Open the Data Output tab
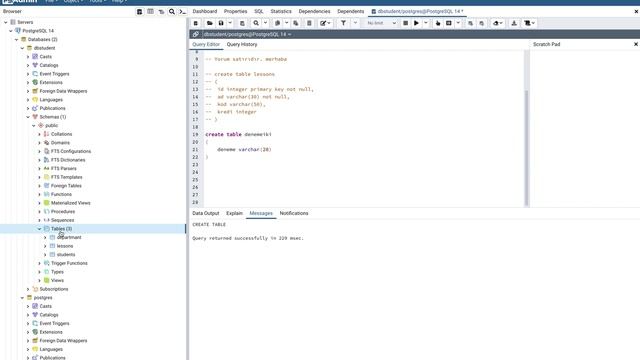Viewport: 640px width, 360px height. pyautogui.click(x=206, y=213)
